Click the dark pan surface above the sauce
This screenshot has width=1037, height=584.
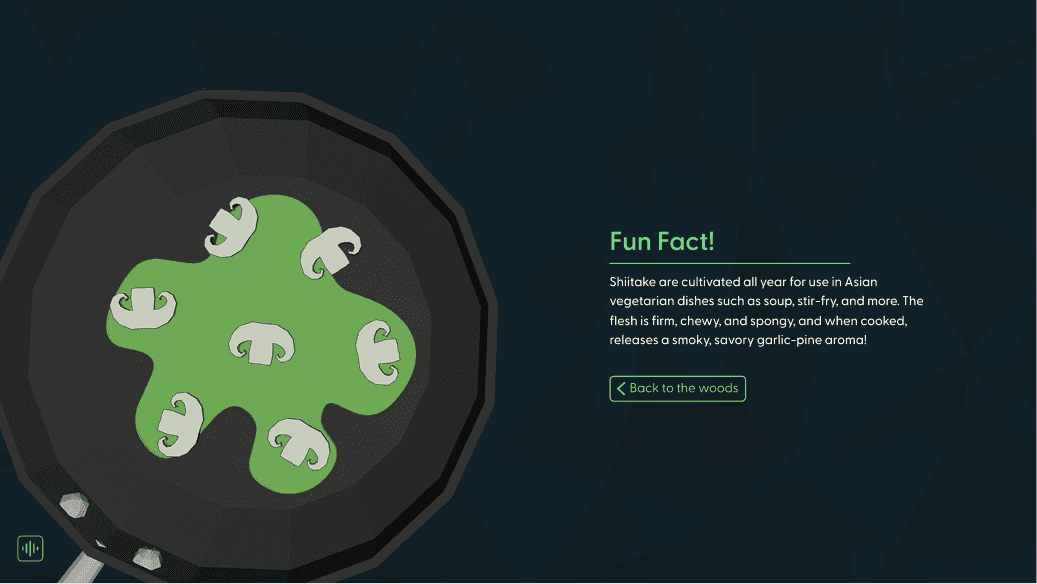[265, 159]
